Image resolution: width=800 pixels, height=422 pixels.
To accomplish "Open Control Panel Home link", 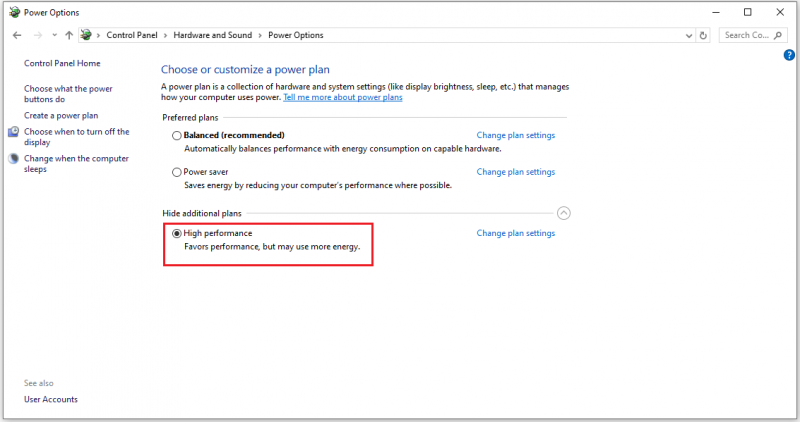I will coord(62,63).
